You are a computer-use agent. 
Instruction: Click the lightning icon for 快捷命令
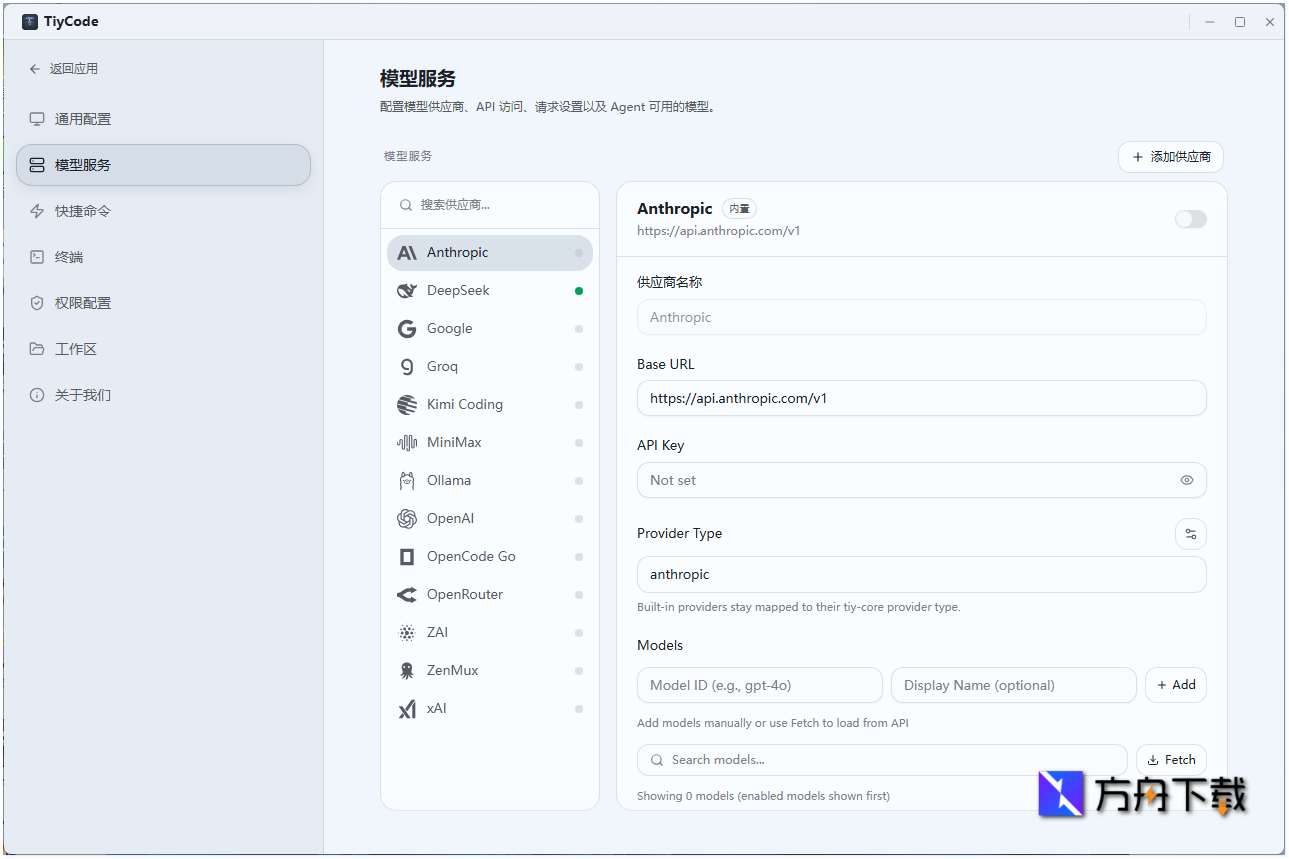37,211
